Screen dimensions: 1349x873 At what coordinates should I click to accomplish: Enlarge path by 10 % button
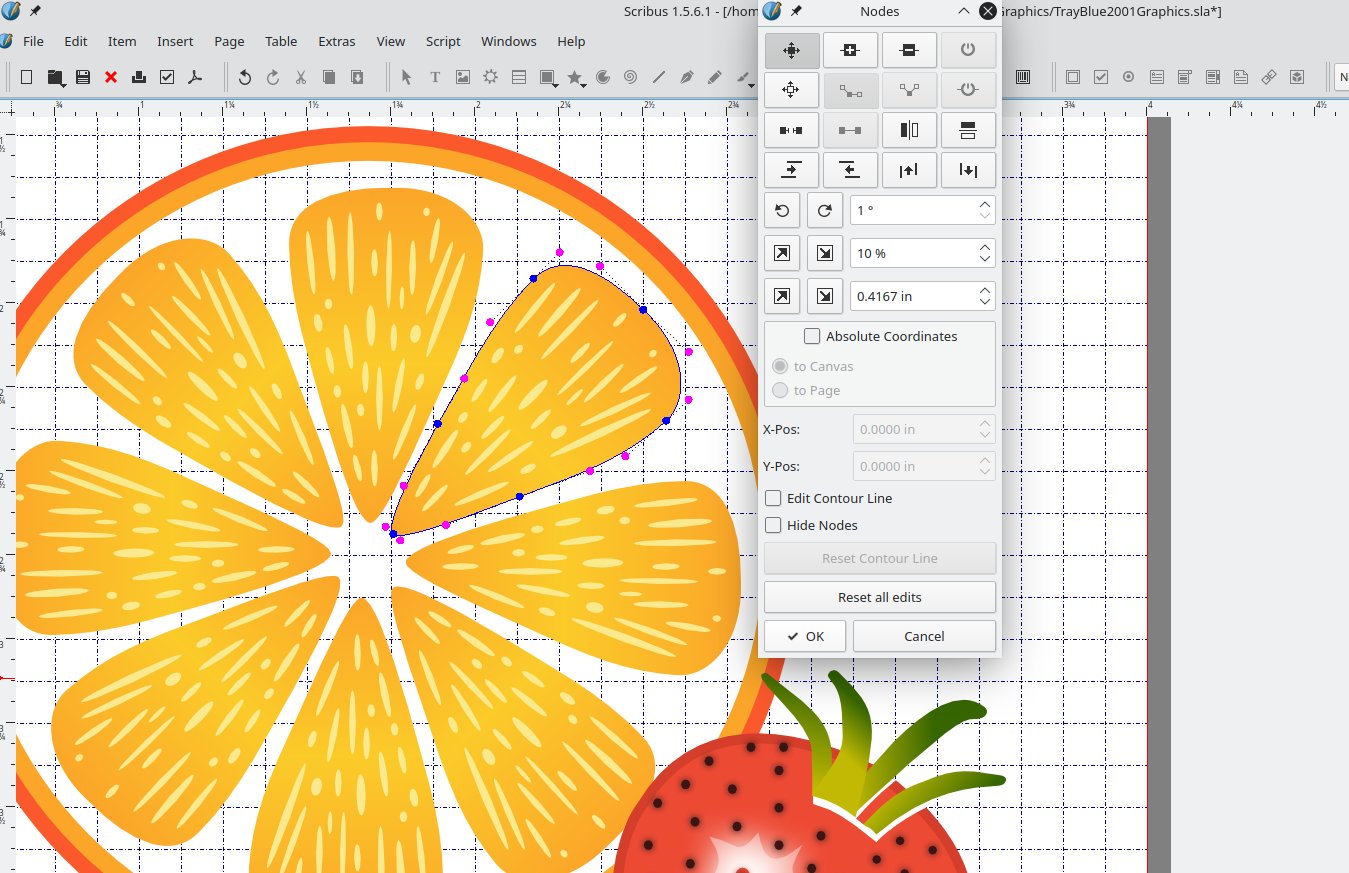[782, 254]
